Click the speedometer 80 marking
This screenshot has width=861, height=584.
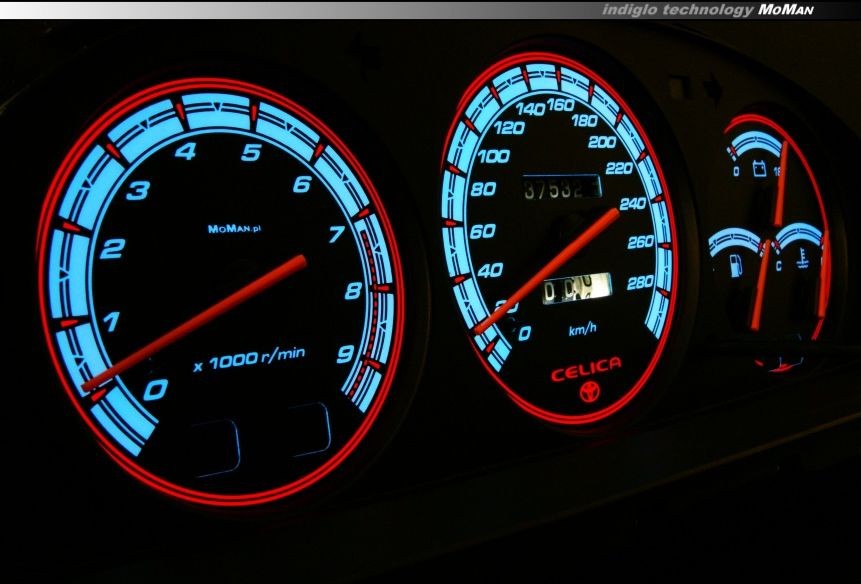[483, 189]
